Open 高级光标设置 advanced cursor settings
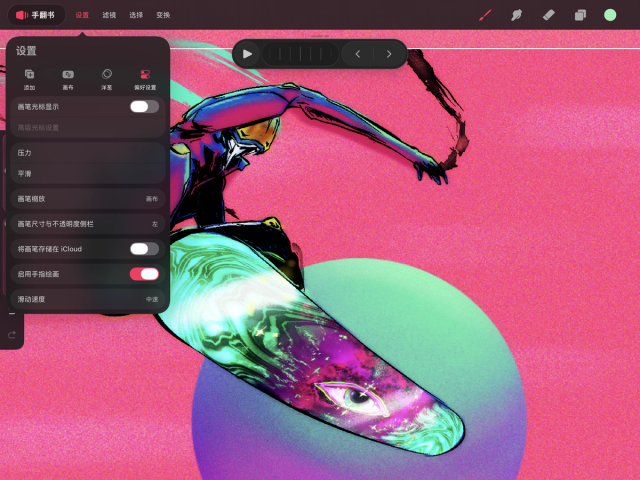This screenshot has height=480, width=640. click(x=87, y=128)
